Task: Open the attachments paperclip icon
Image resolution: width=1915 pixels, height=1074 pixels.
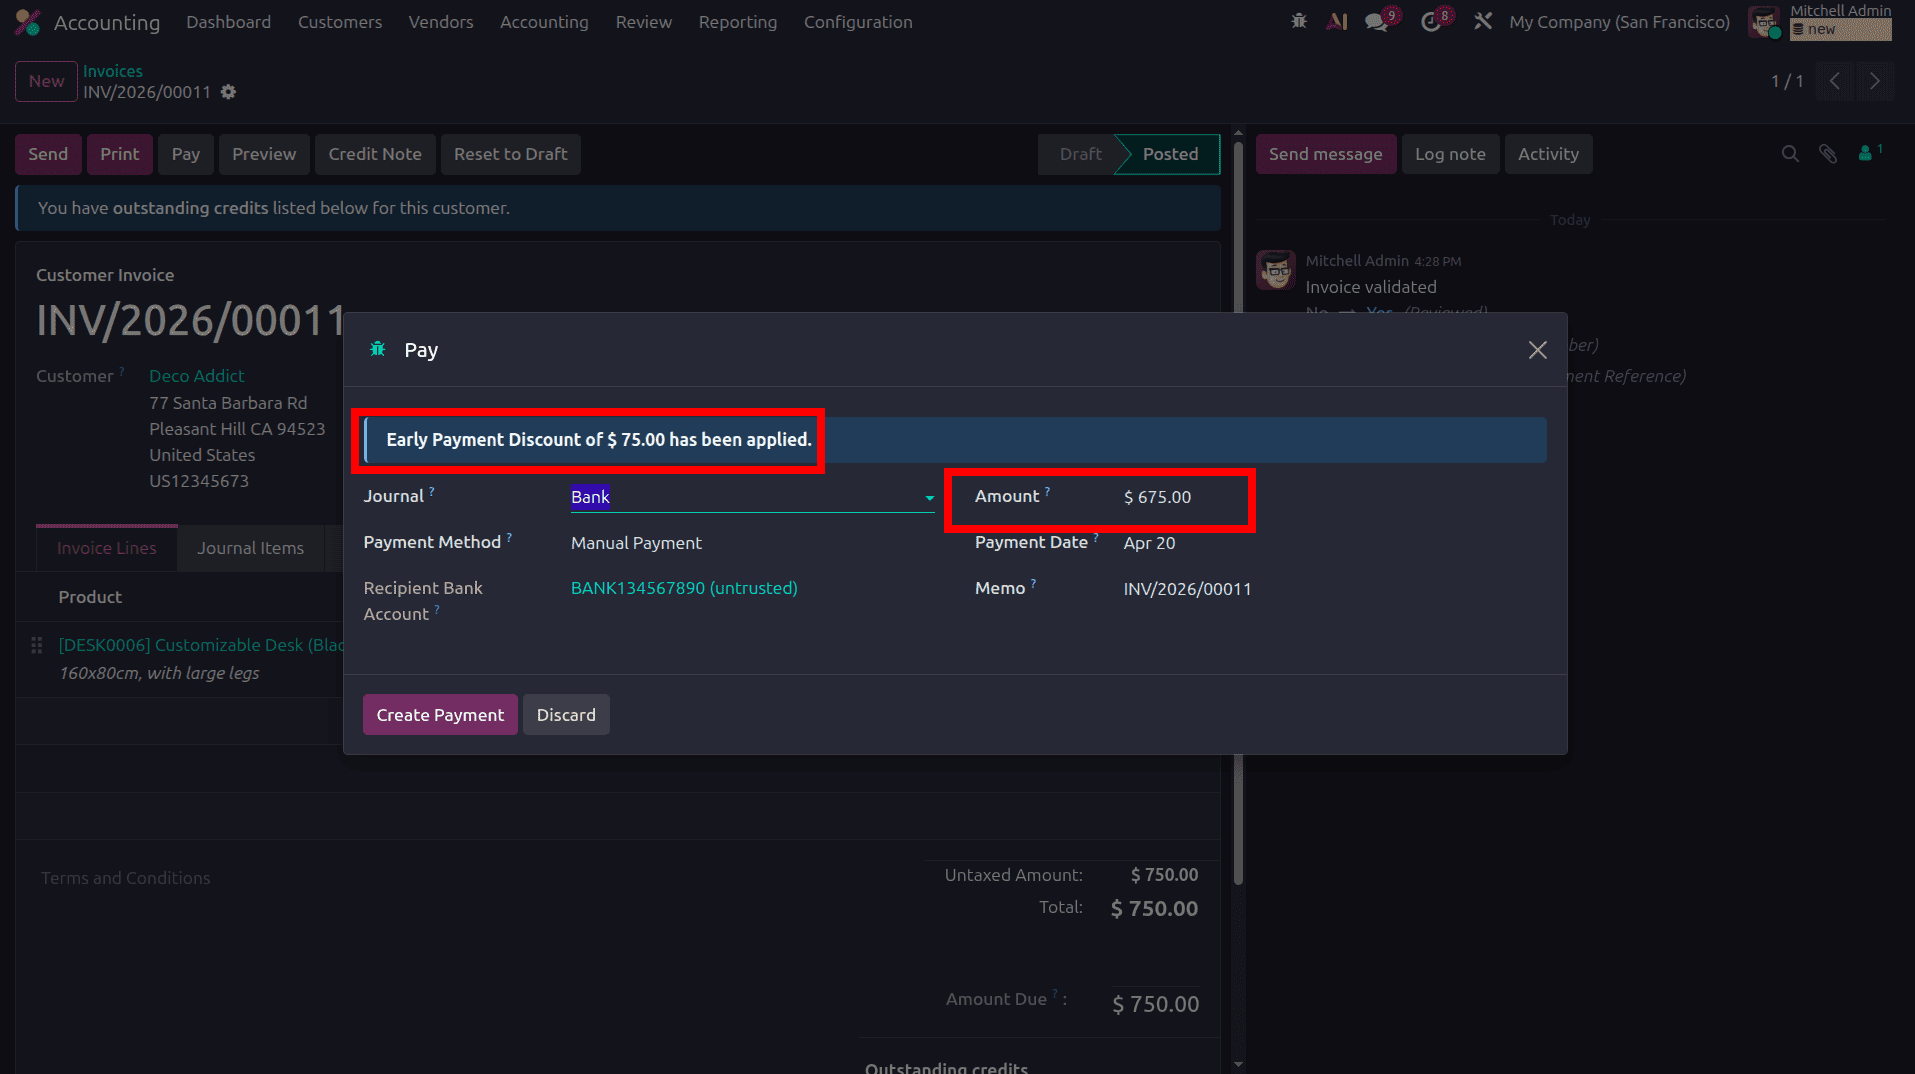Action: [1828, 154]
